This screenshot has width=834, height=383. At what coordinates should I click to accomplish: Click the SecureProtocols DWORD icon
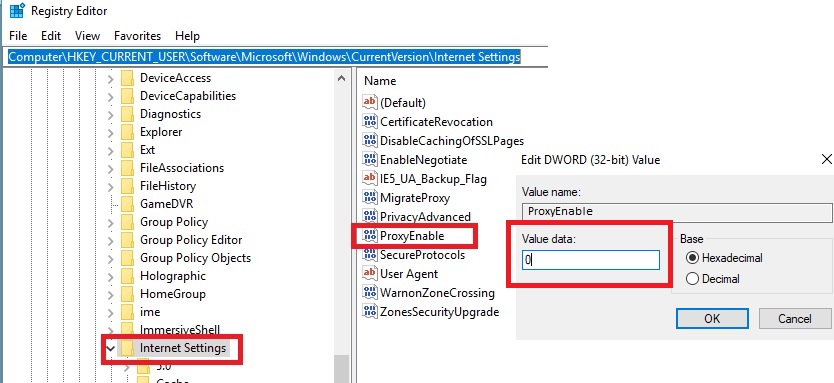click(370, 254)
